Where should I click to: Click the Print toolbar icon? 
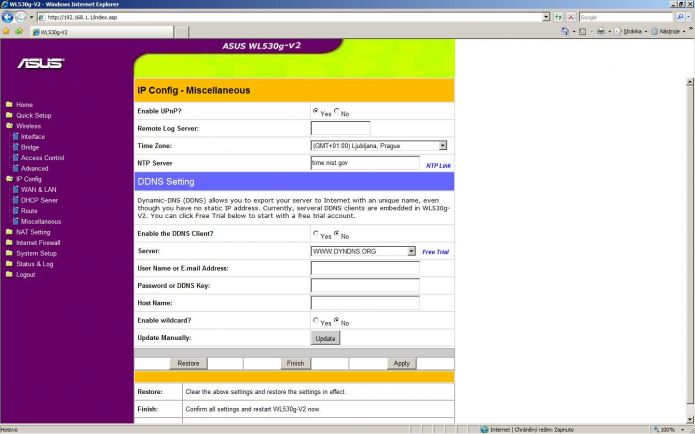601,31
